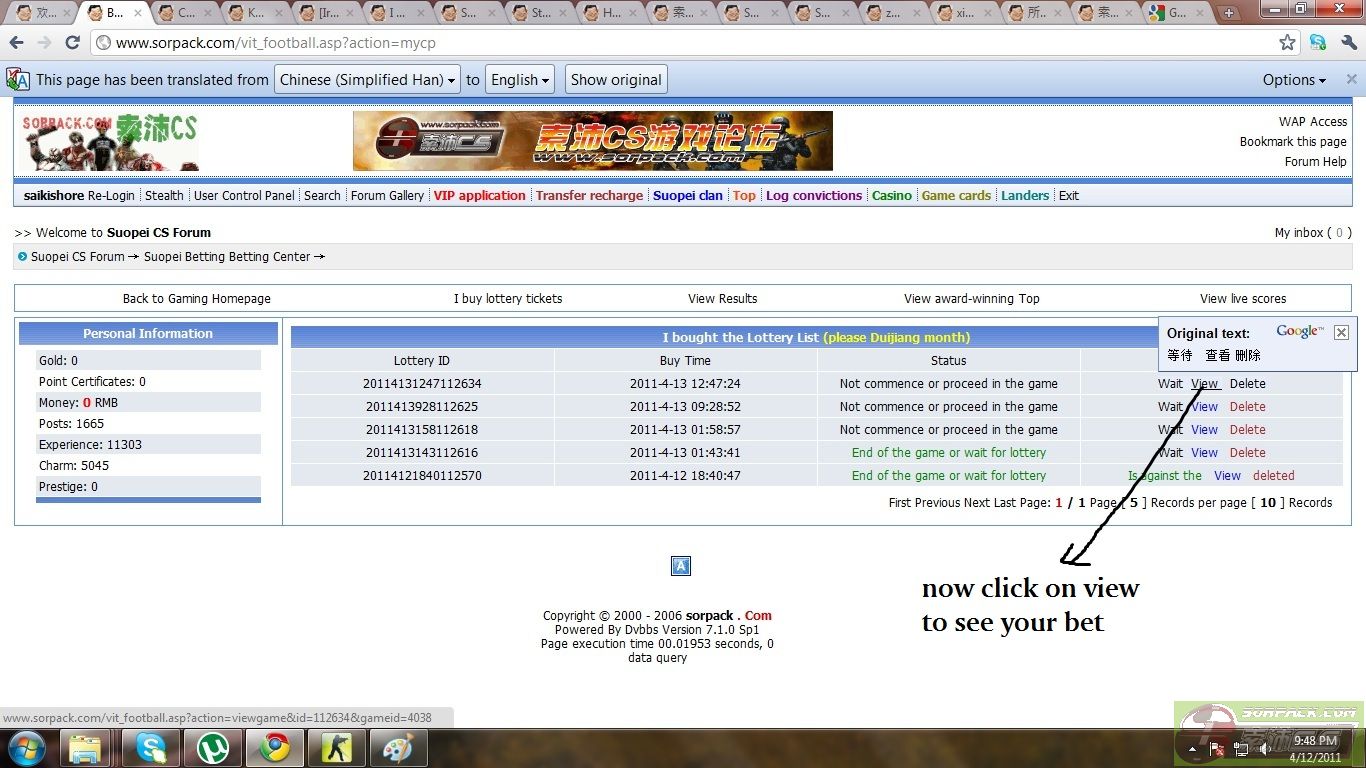Viewport: 1366px width, 768px height.
Task: Open a new browser tab
Action: point(1229,13)
